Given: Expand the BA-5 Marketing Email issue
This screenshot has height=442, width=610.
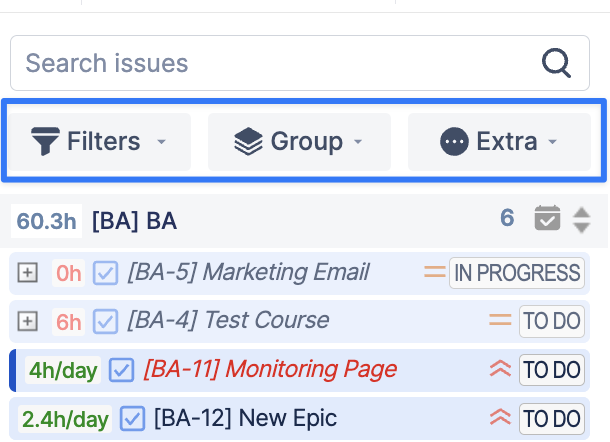Looking at the screenshot, I should tap(28, 272).
